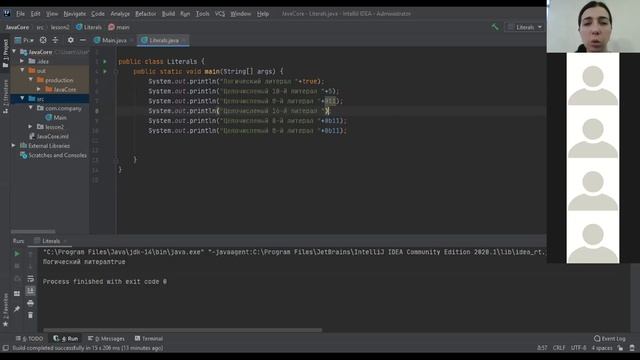Screen dimensions: 640x360
Task: Click UTF-8 encoding in status bar
Action: [578, 348]
